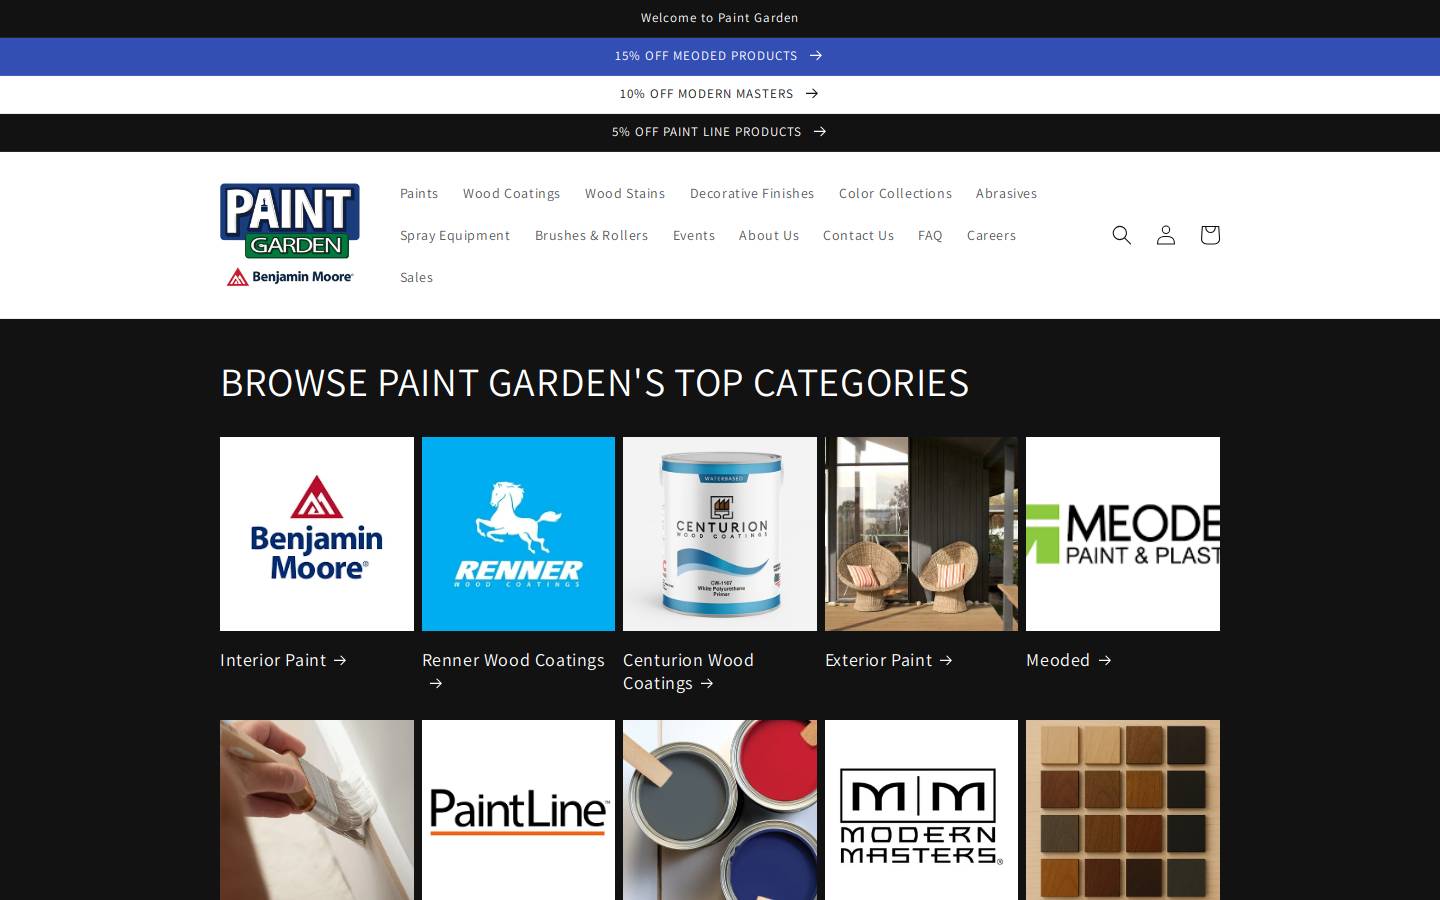
Task: Click the Centurion paint can image
Action: pyautogui.click(x=720, y=534)
